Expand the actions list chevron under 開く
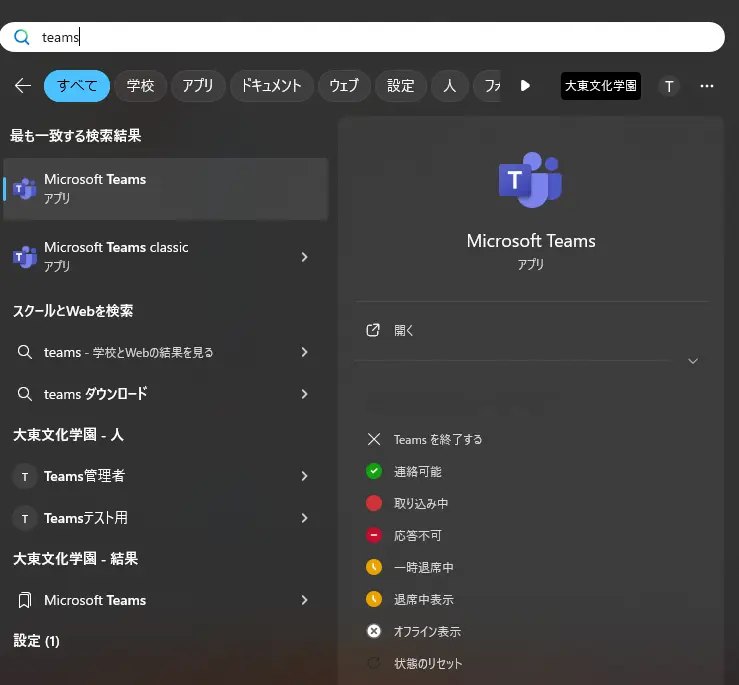 693,361
